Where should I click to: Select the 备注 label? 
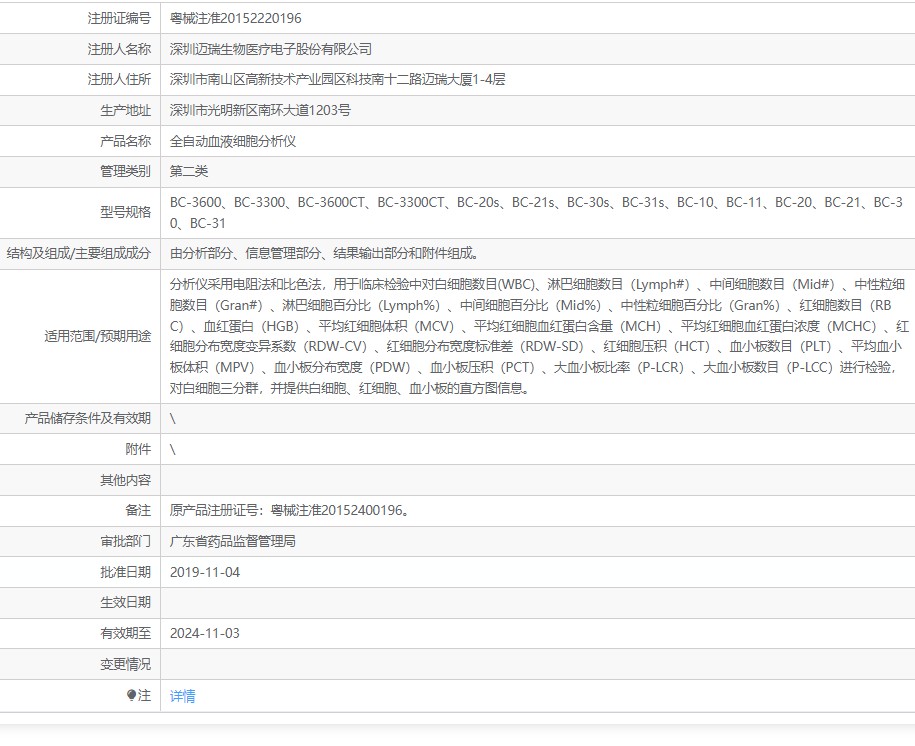[x=138, y=510]
